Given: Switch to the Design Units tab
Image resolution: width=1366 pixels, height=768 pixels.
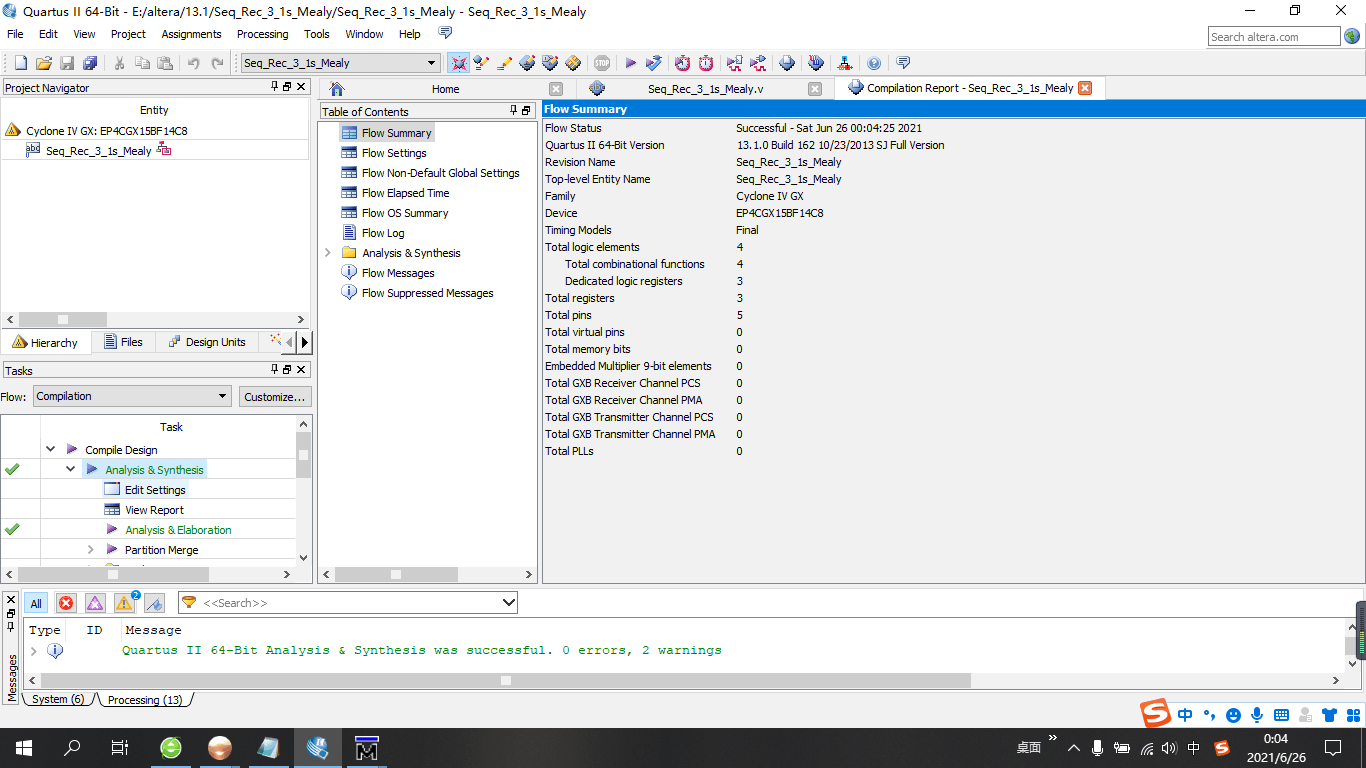Looking at the screenshot, I should 206,342.
